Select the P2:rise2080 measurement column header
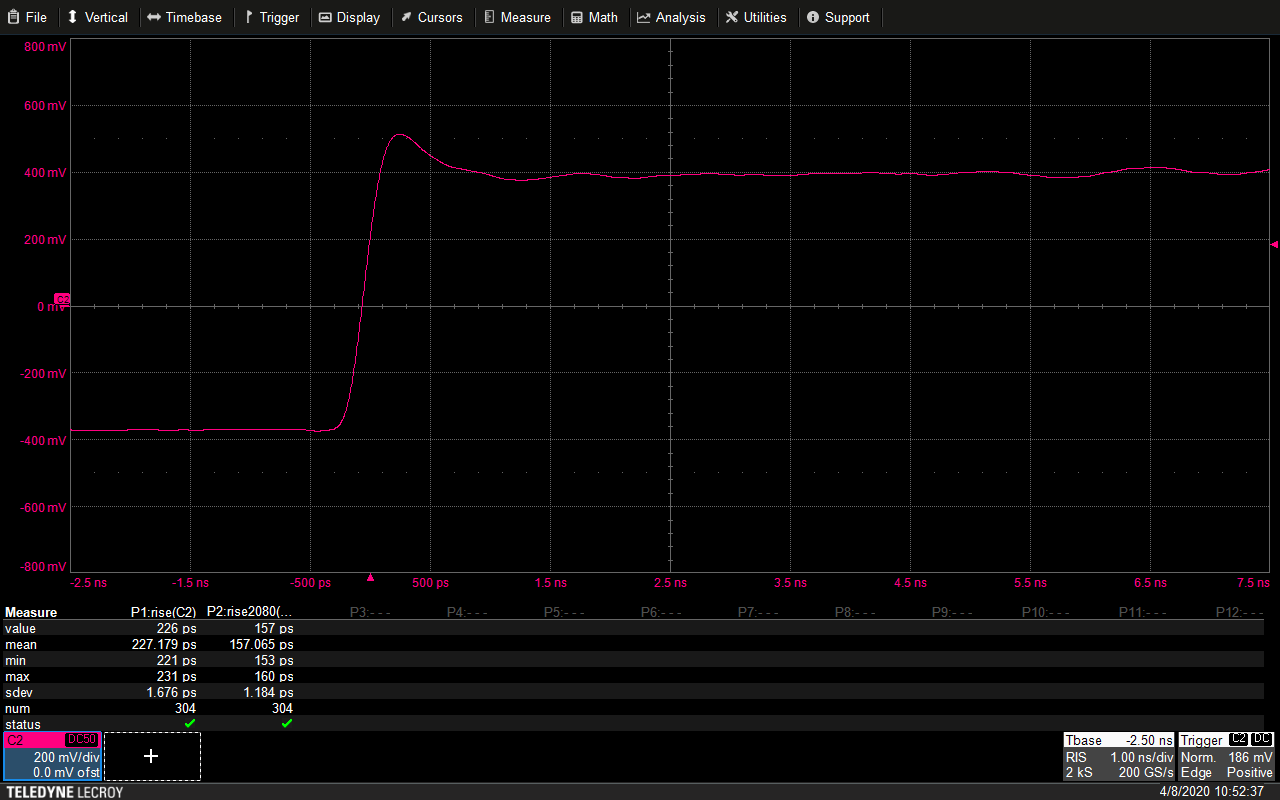Image resolution: width=1280 pixels, height=800 pixels. 249,612
